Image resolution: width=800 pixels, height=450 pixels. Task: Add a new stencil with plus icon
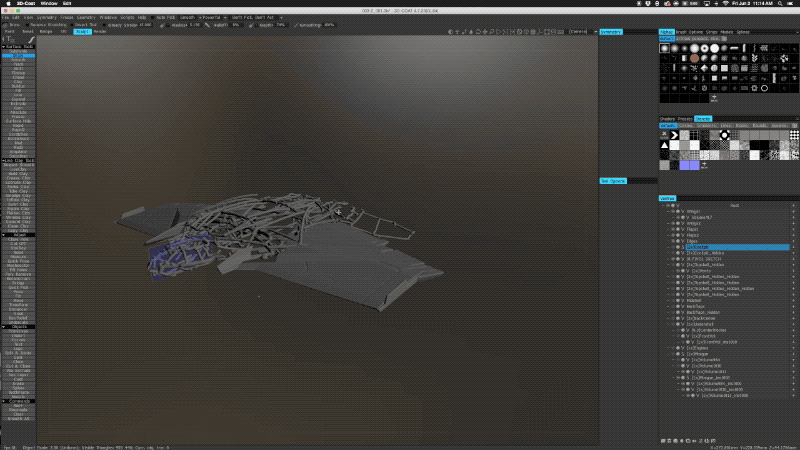tap(704, 165)
